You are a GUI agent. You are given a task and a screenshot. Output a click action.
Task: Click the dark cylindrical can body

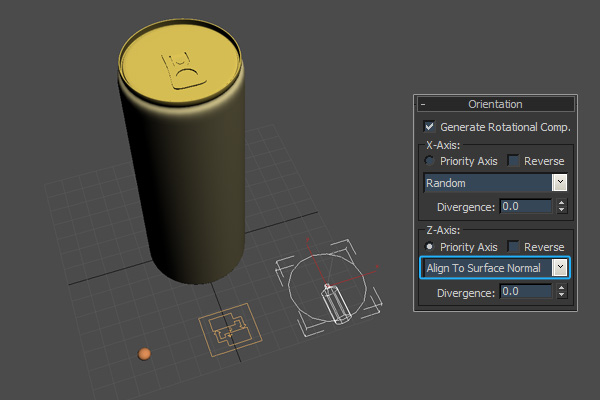tap(180, 190)
